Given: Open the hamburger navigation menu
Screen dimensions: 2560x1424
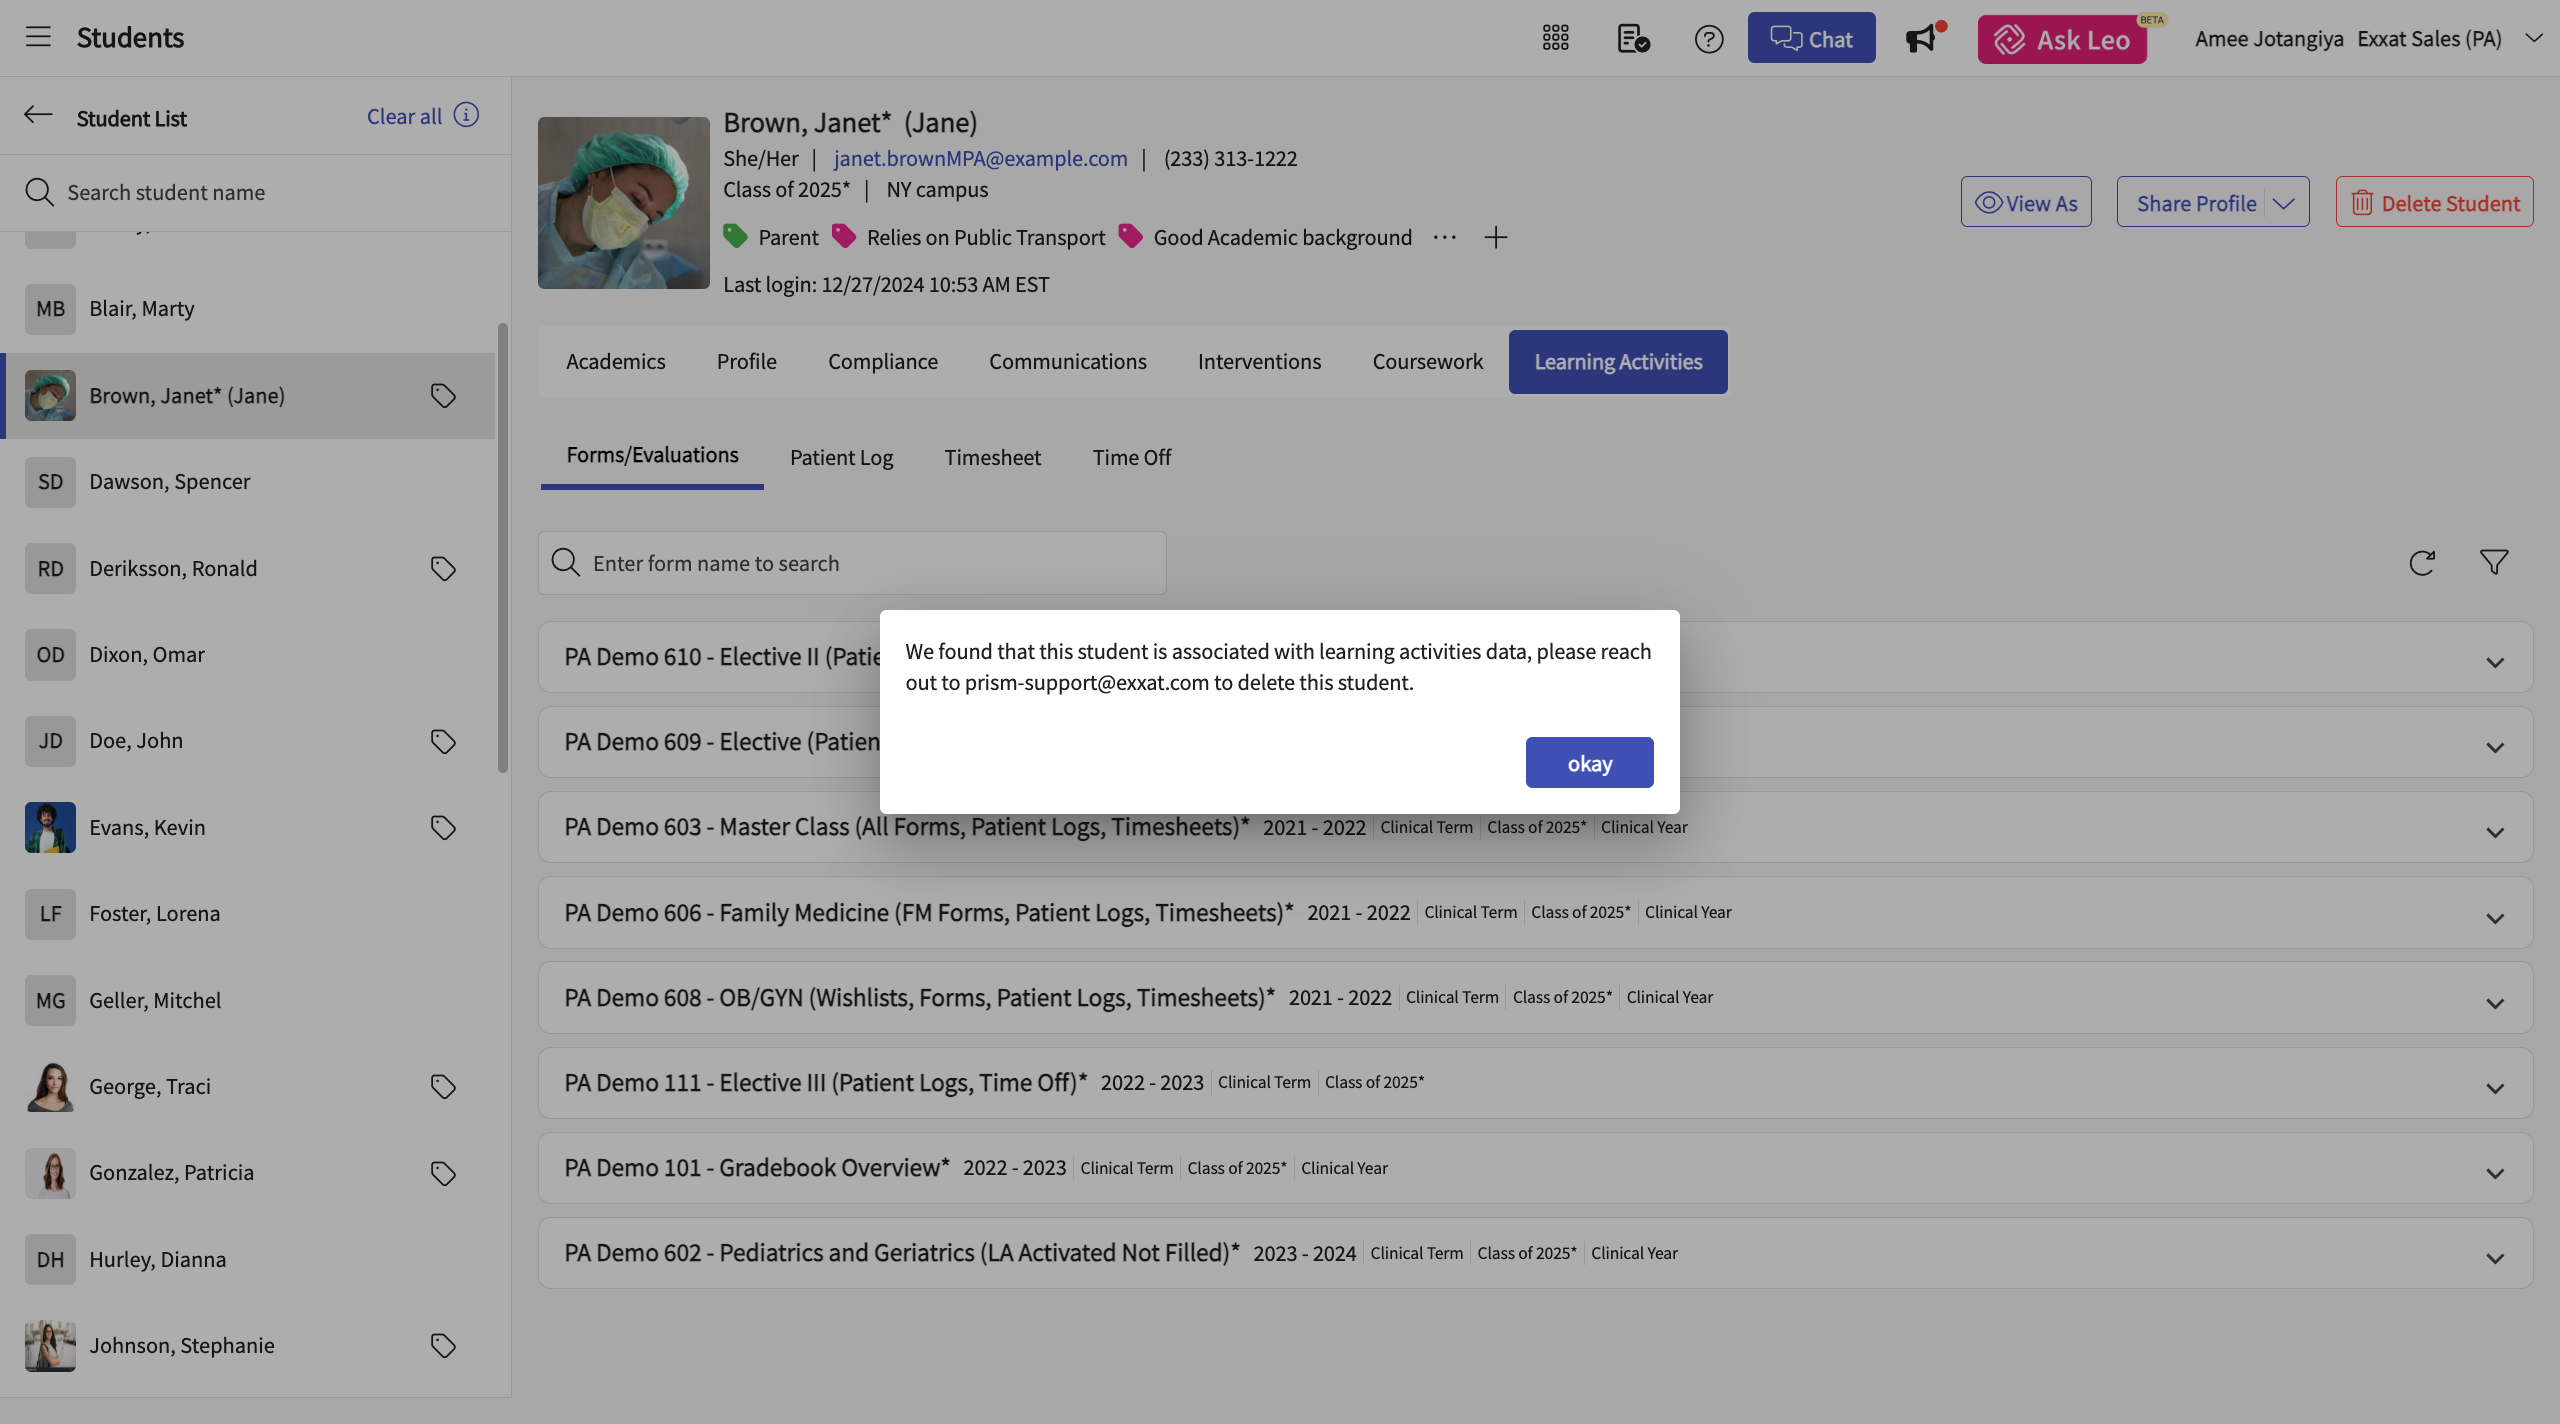Looking at the screenshot, I should [x=38, y=37].
